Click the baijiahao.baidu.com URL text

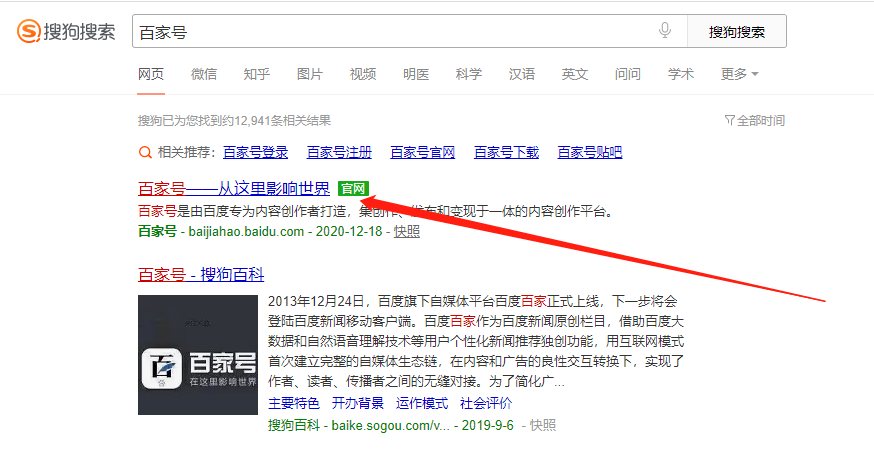pos(246,231)
